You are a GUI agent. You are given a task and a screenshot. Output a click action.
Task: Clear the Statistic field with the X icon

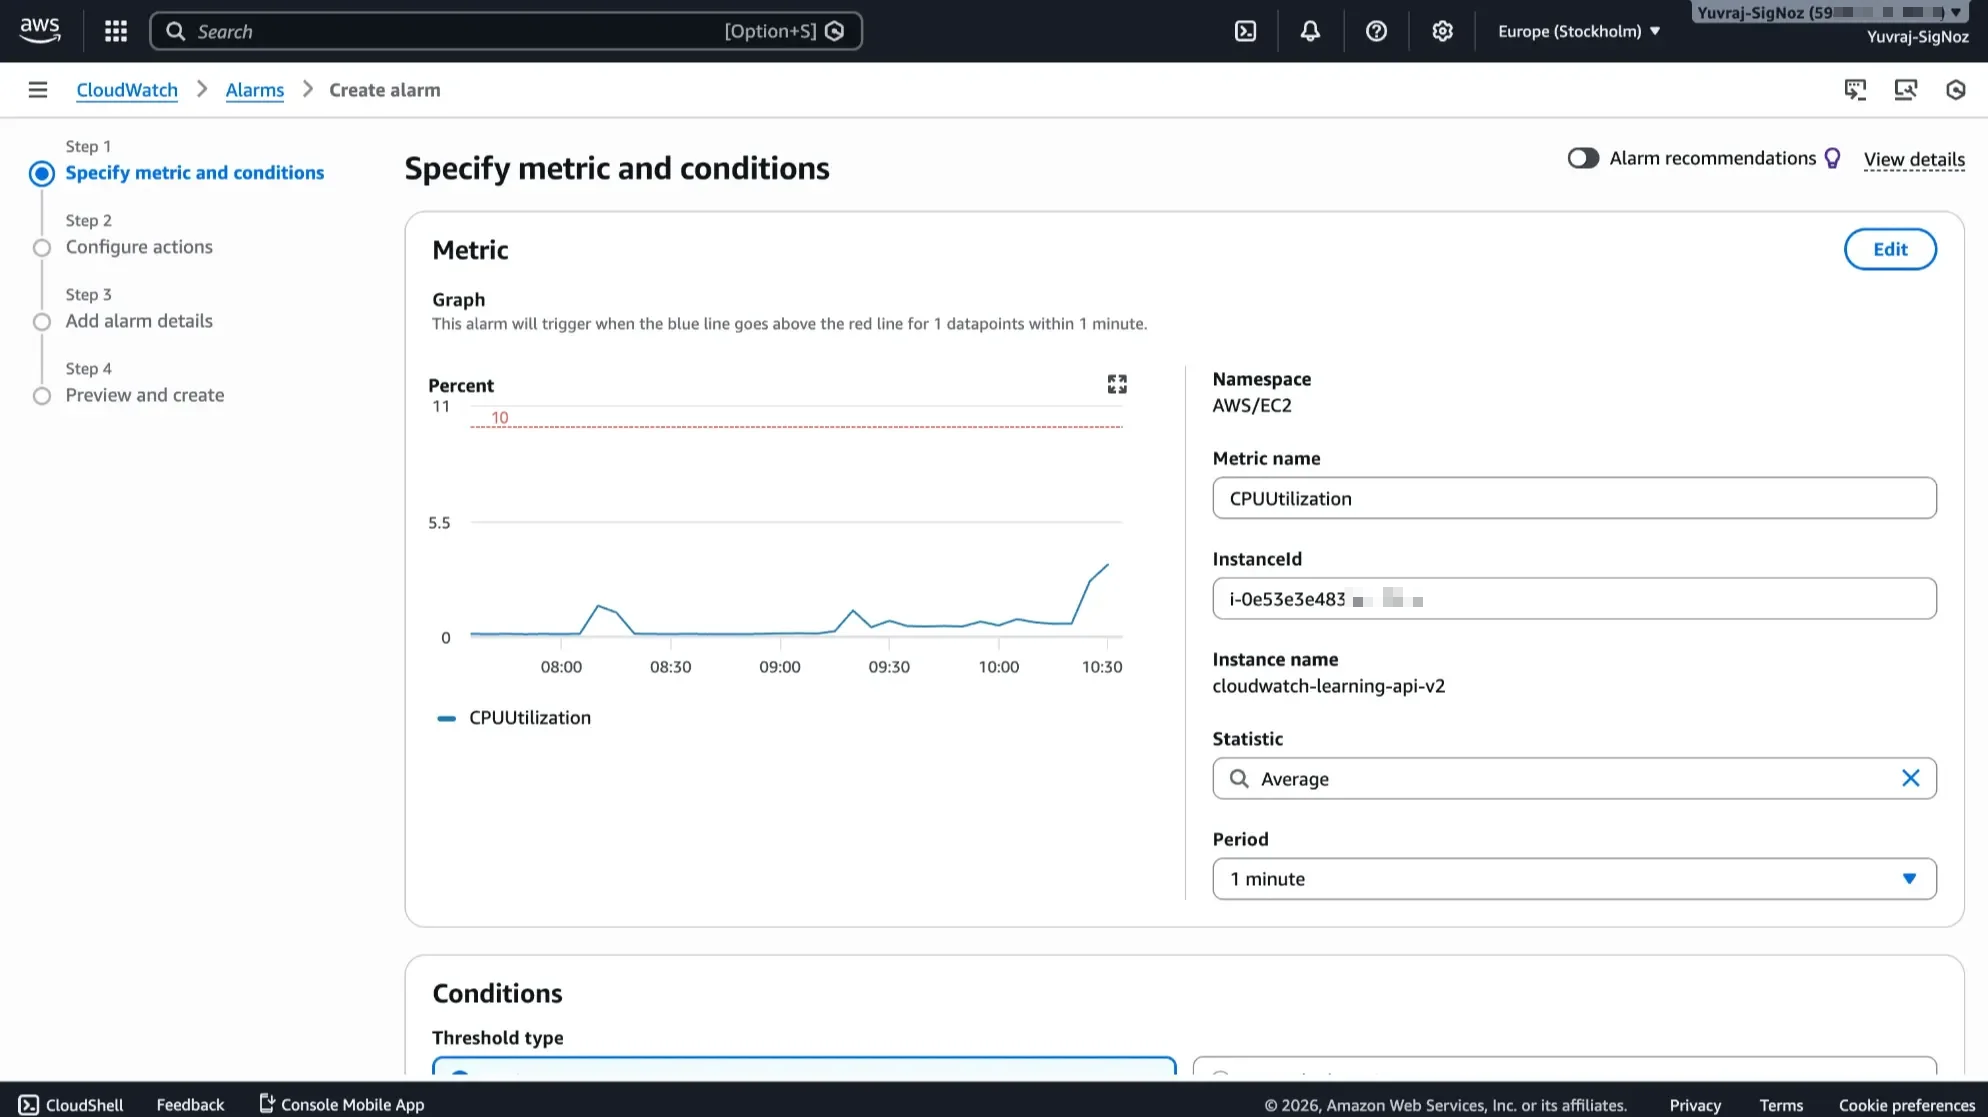1911,778
